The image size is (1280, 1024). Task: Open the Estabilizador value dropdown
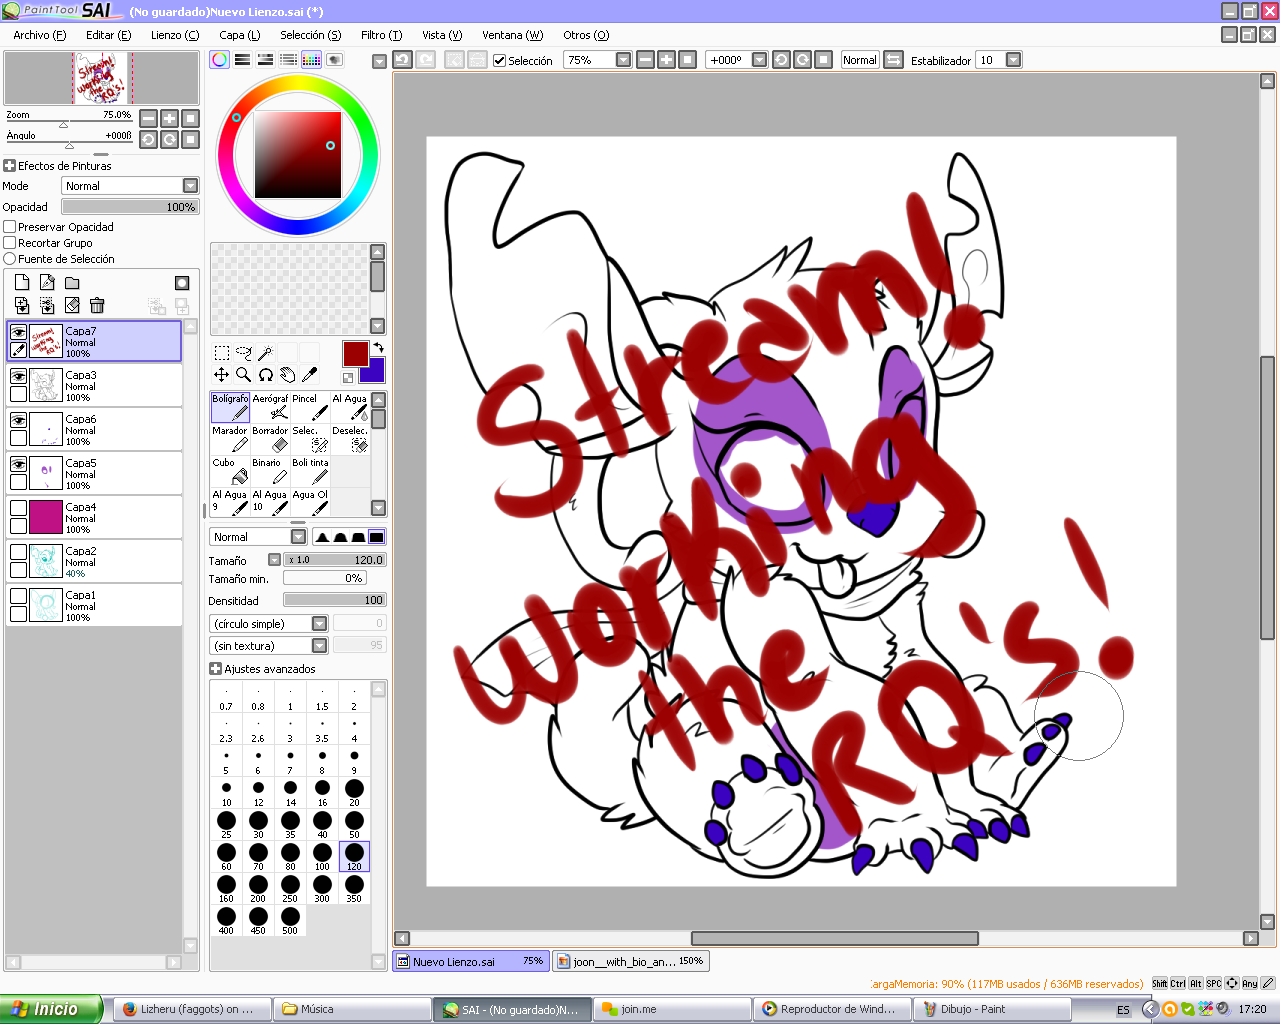click(x=1013, y=60)
